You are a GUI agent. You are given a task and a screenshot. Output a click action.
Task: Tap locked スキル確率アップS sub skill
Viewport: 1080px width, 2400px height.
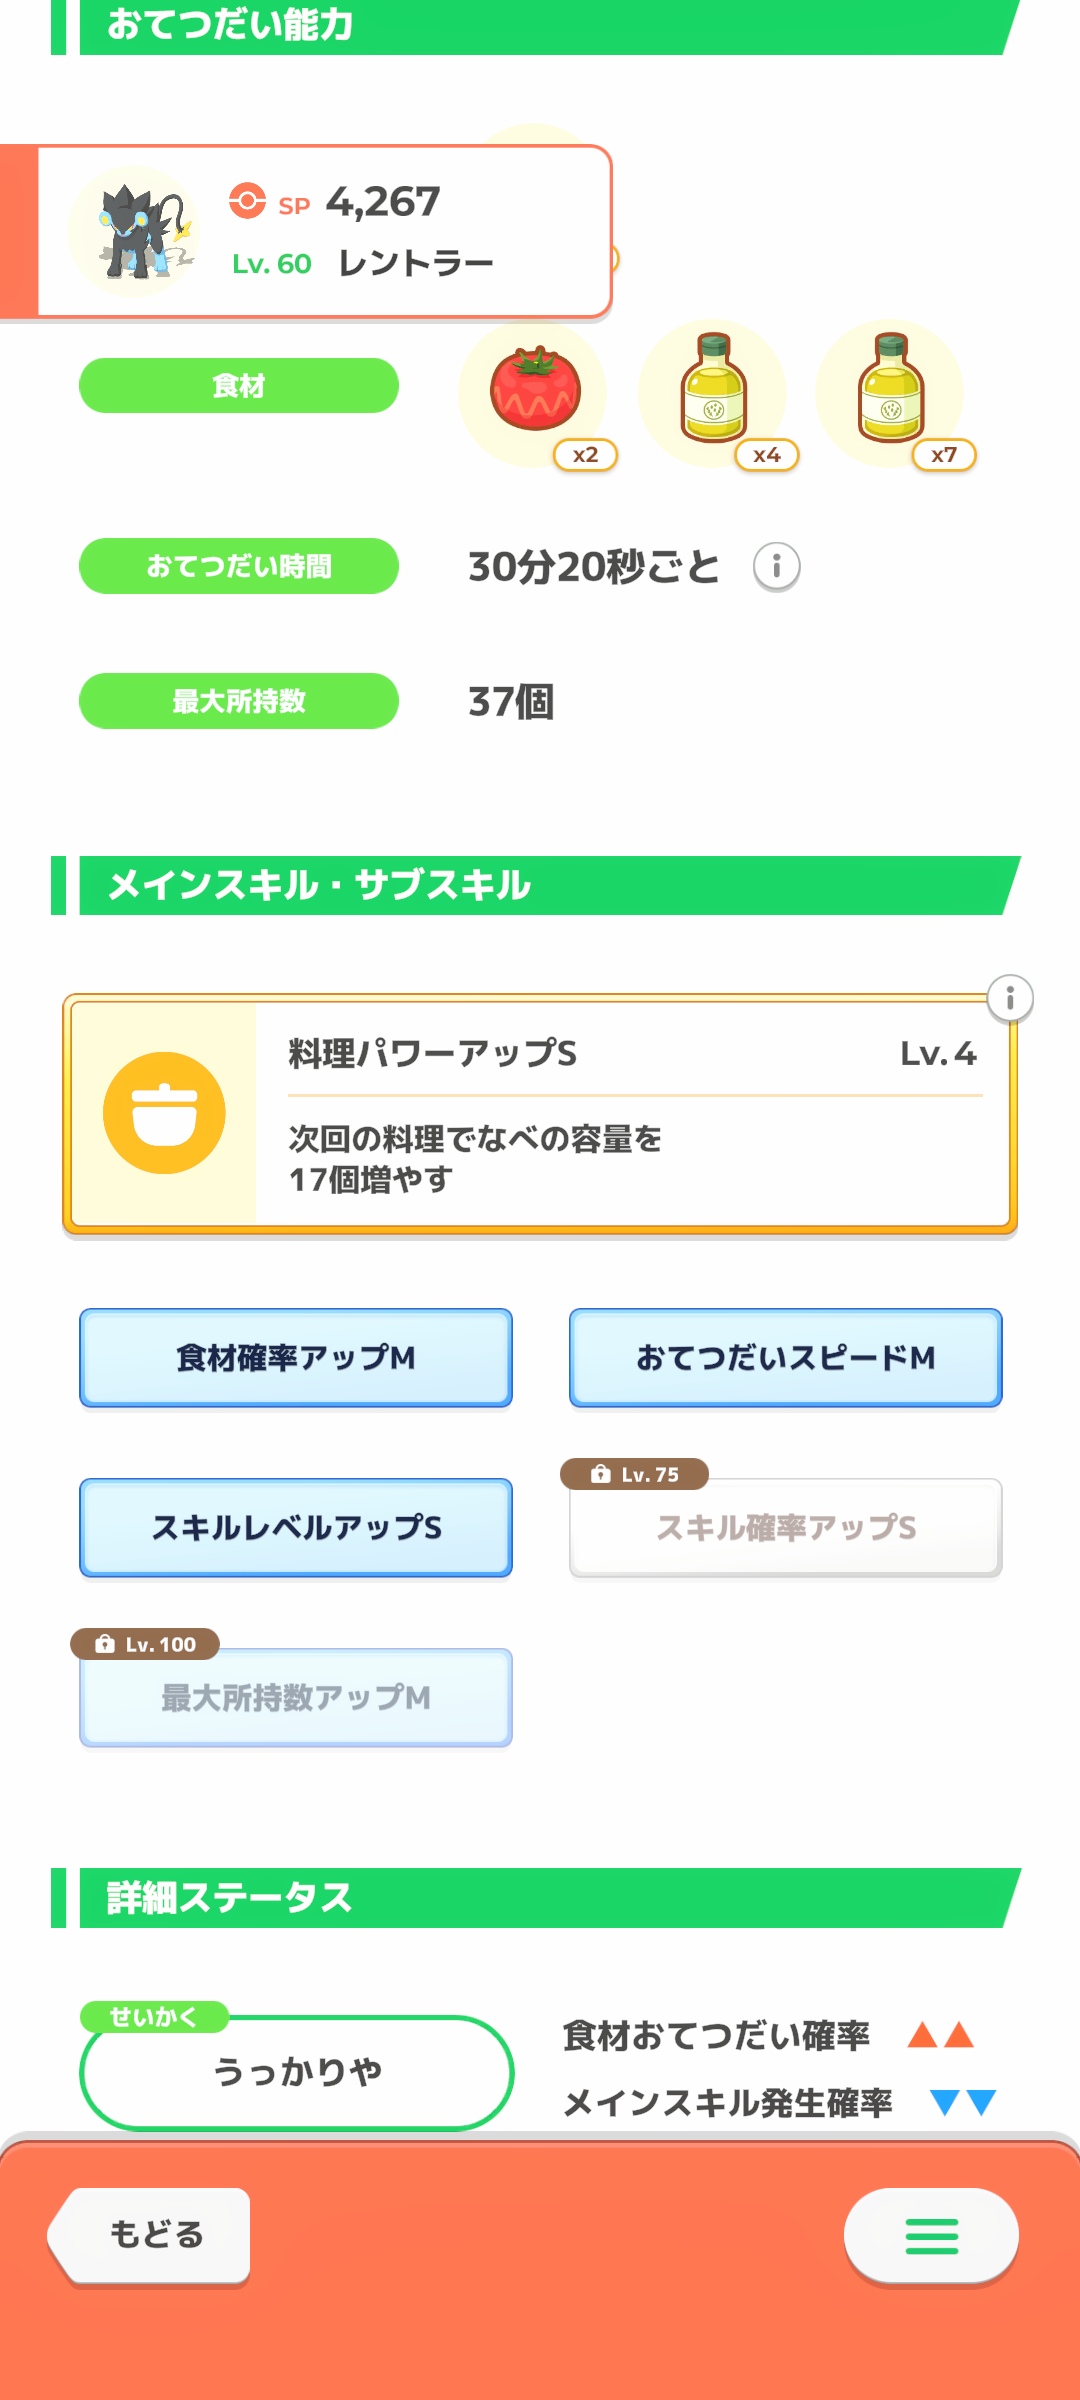[x=786, y=1528]
